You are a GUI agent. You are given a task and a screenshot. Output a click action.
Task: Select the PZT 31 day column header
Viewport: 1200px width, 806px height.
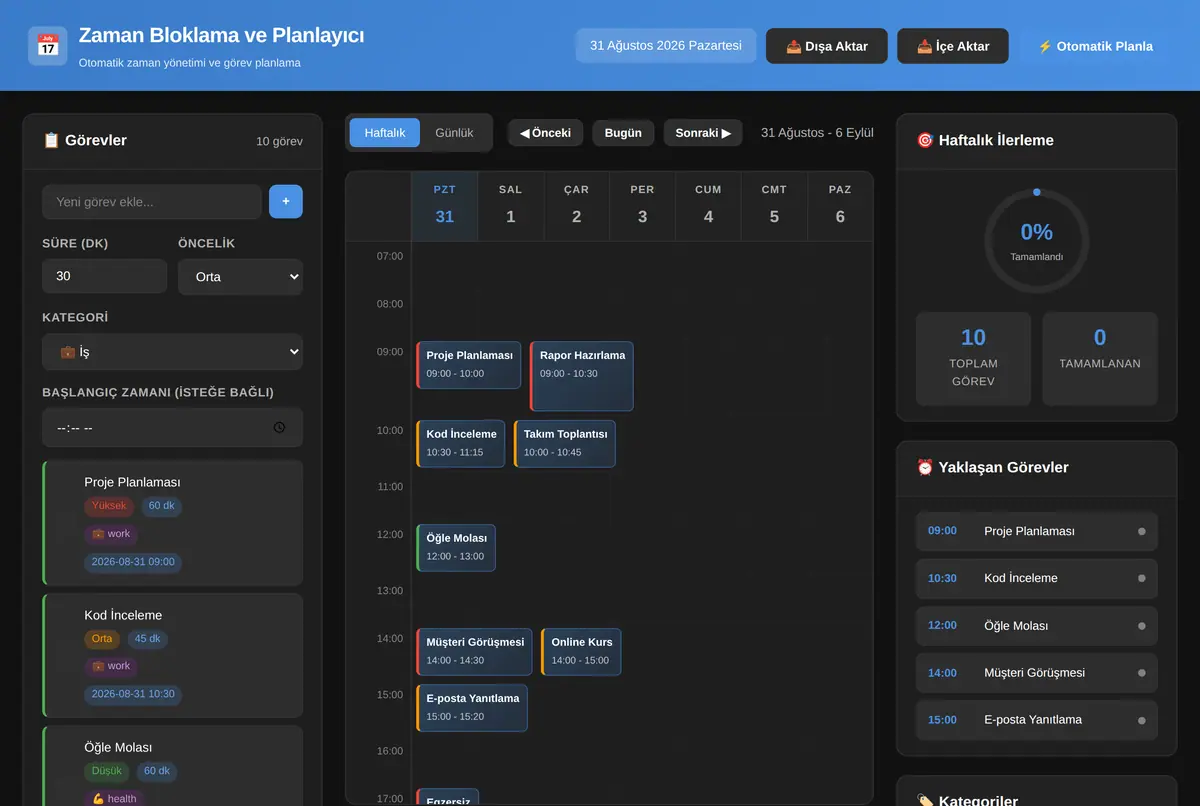click(444, 206)
